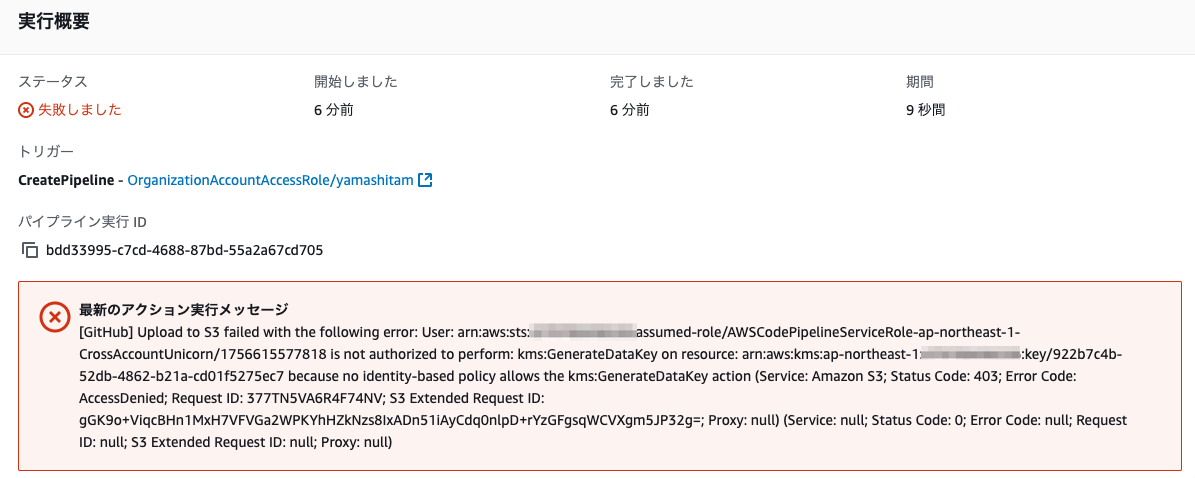This screenshot has height=478, width=1195.
Task: Click the 9 秒間 duration value
Action: tap(926, 111)
